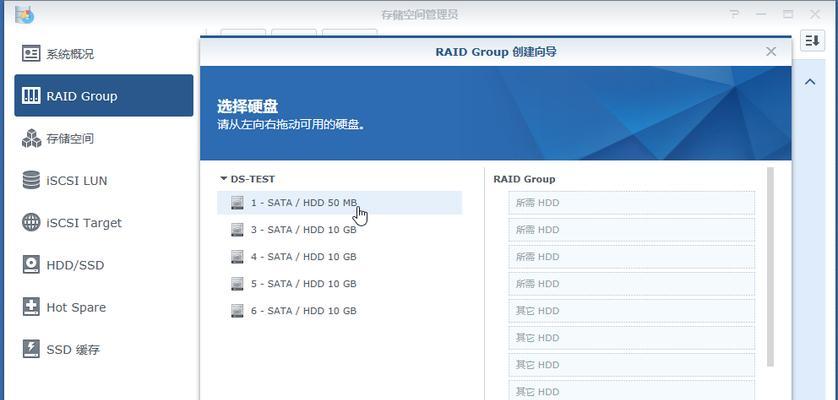Click the RAID Group sidebar icon
Viewport: 838px width, 400px height.
coord(31,96)
